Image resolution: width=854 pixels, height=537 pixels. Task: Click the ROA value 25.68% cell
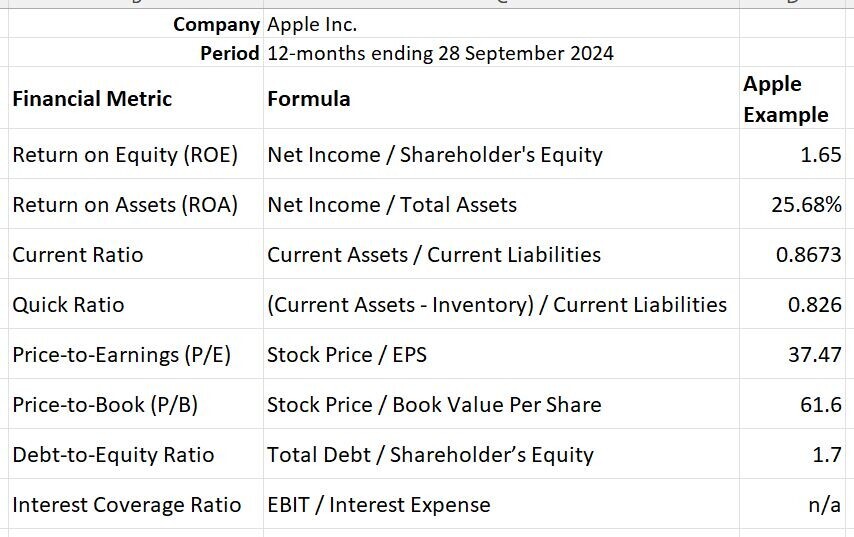click(792, 205)
